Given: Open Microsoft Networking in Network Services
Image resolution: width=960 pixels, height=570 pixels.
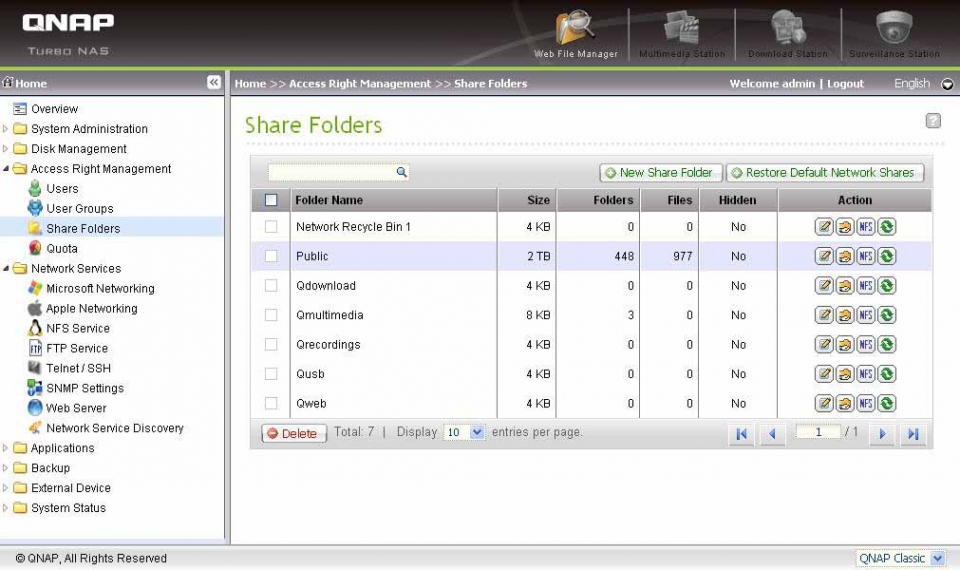Looking at the screenshot, I should [100, 289].
